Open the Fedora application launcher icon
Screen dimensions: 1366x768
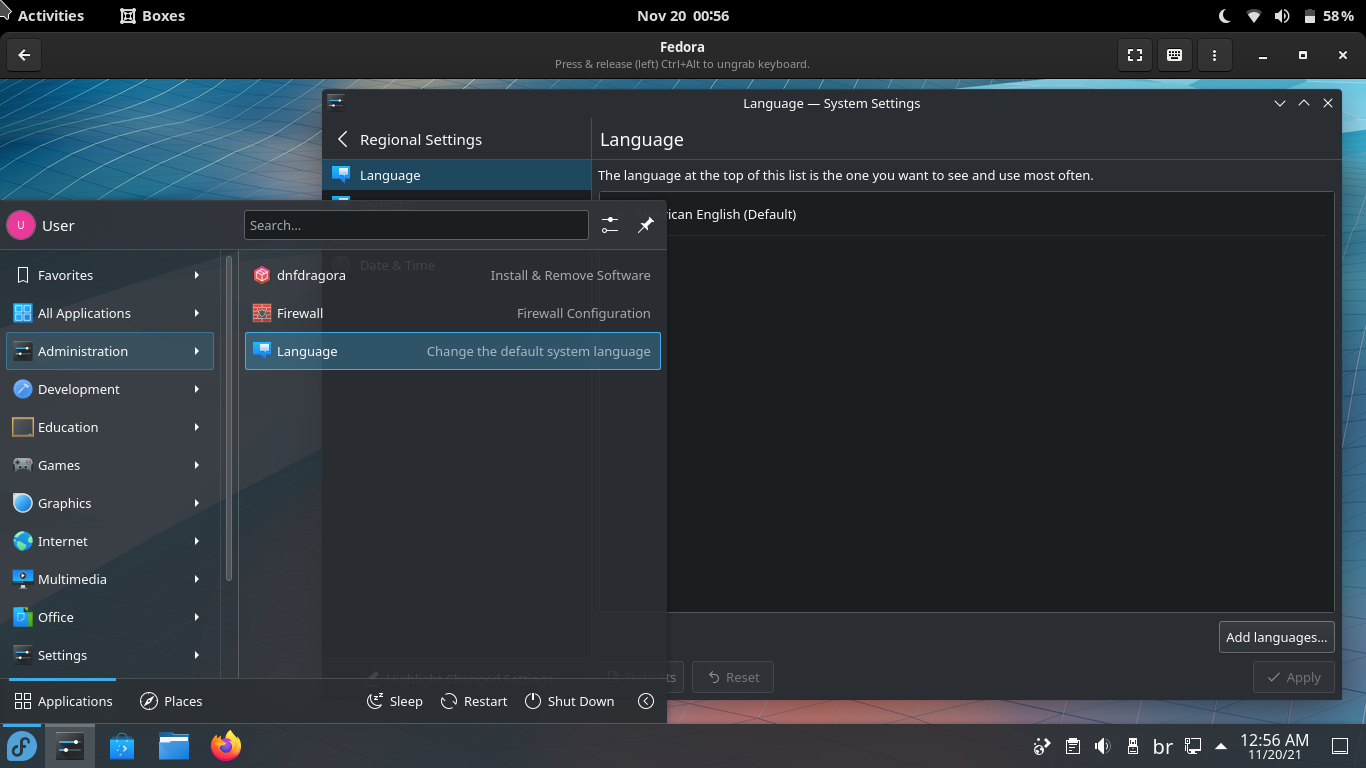[x=22, y=745]
